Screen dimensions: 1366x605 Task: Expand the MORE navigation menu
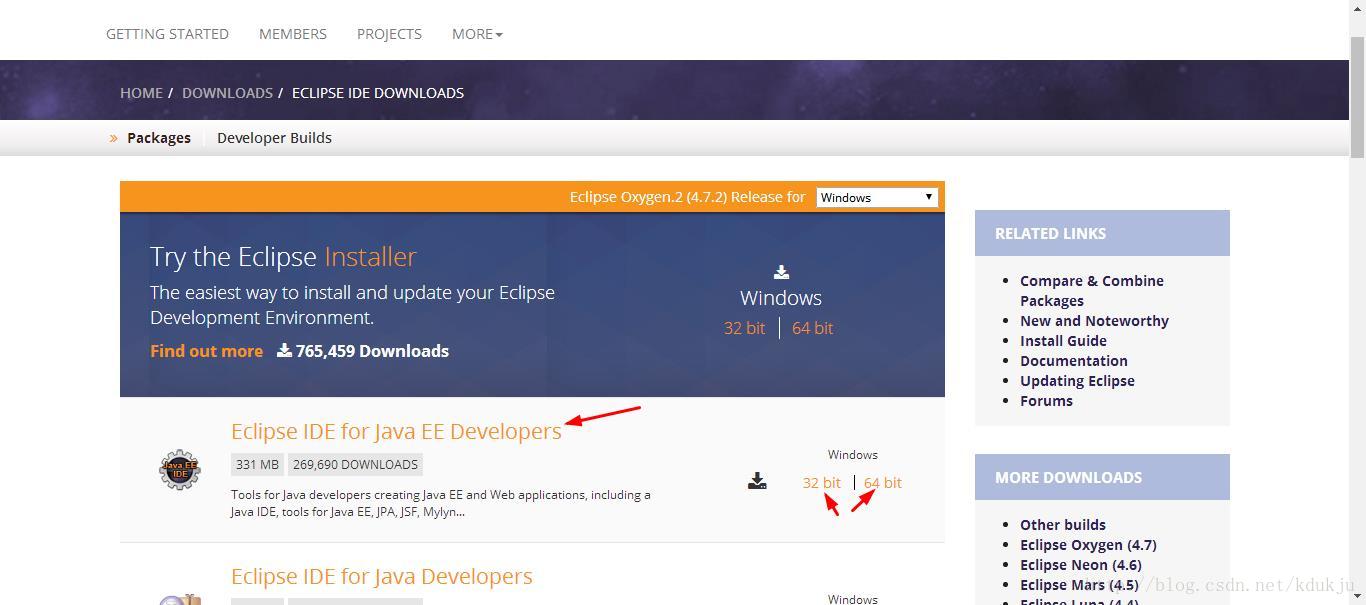point(477,34)
